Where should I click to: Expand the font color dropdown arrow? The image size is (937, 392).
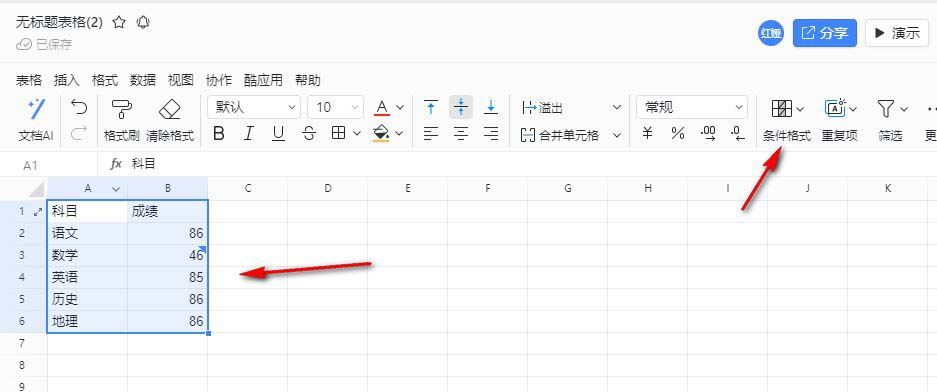point(400,108)
